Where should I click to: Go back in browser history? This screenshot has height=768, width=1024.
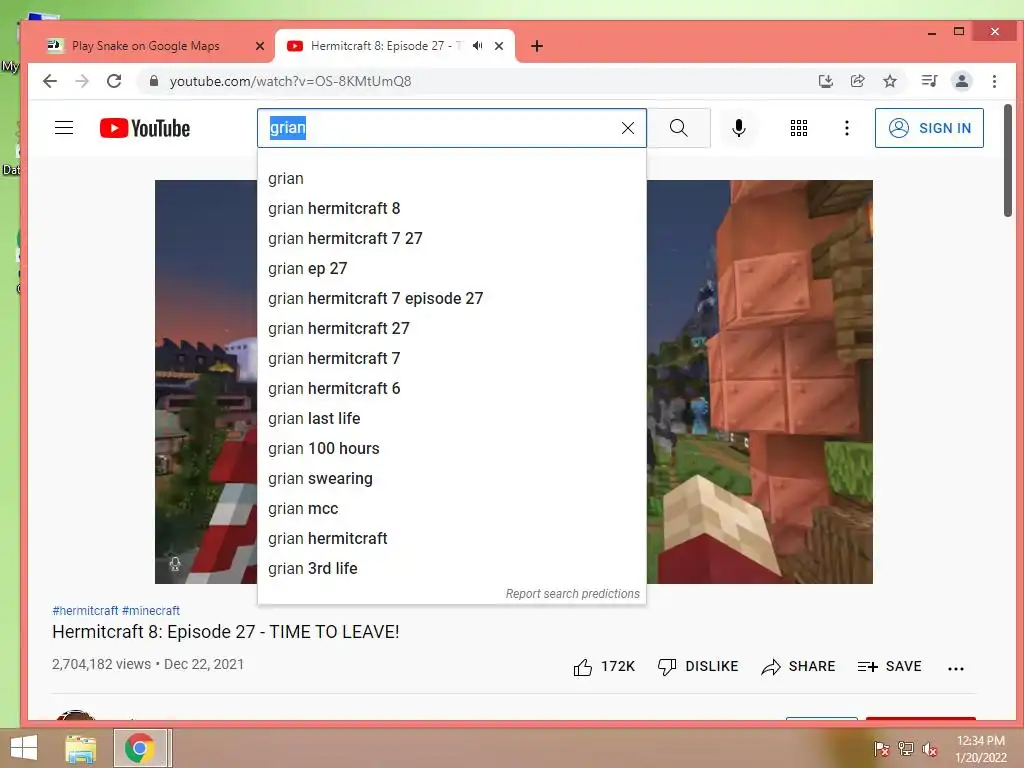coord(50,81)
